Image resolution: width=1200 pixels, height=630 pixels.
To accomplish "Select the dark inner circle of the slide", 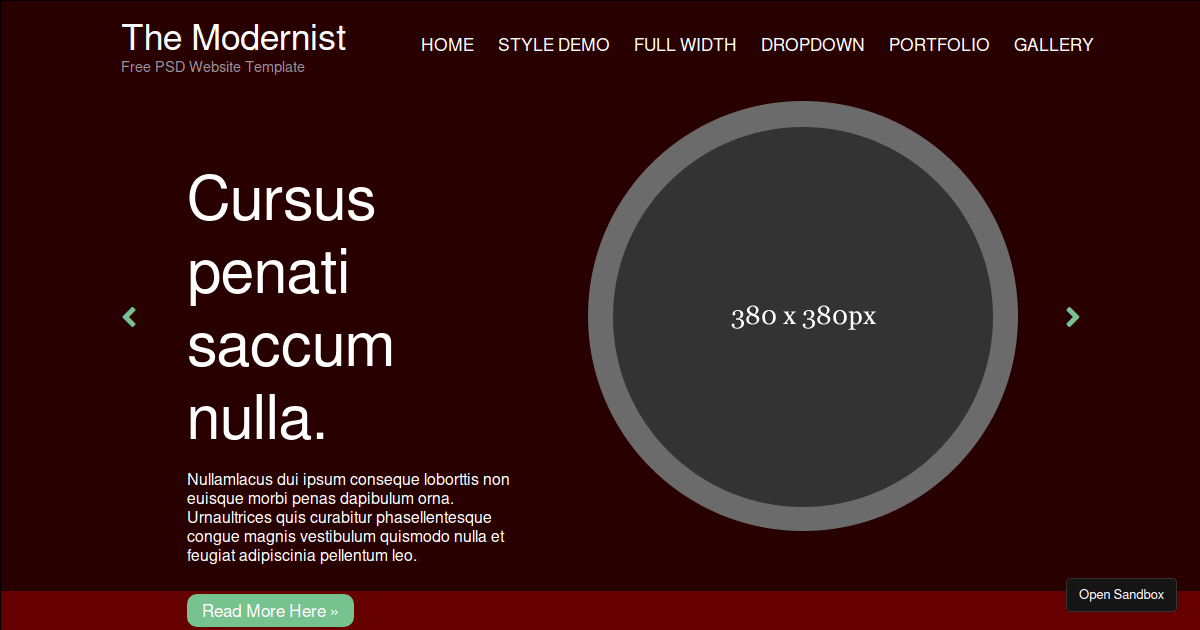I will pyautogui.click(x=805, y=316).
